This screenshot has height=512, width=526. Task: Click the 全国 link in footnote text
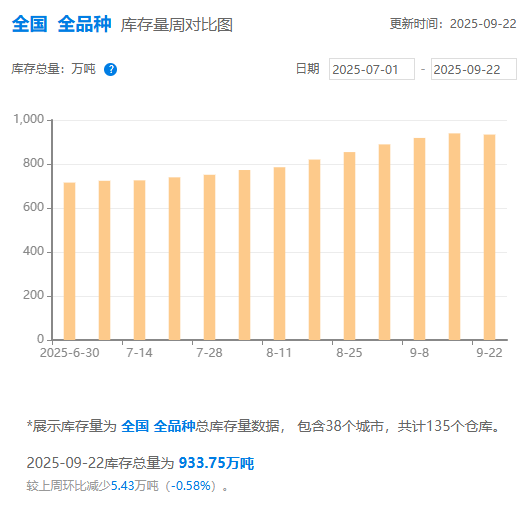point(135,426)
